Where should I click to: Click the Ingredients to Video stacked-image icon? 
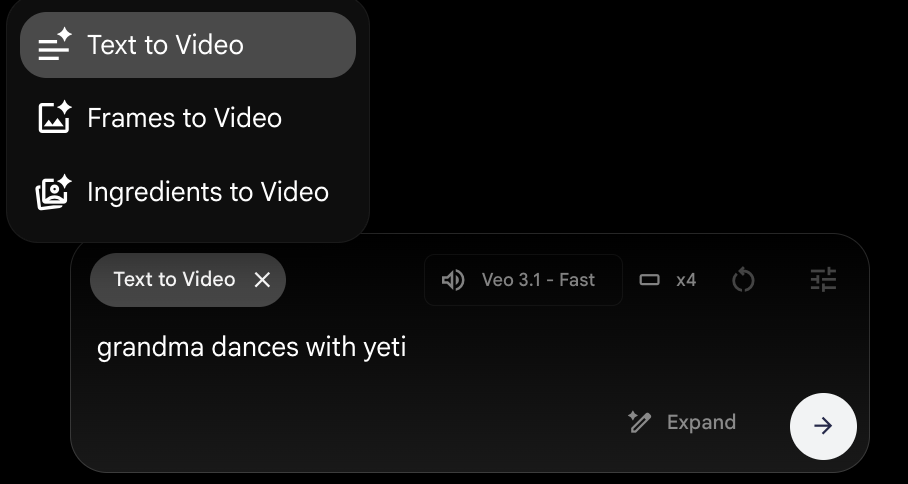(x=54, y=192)
